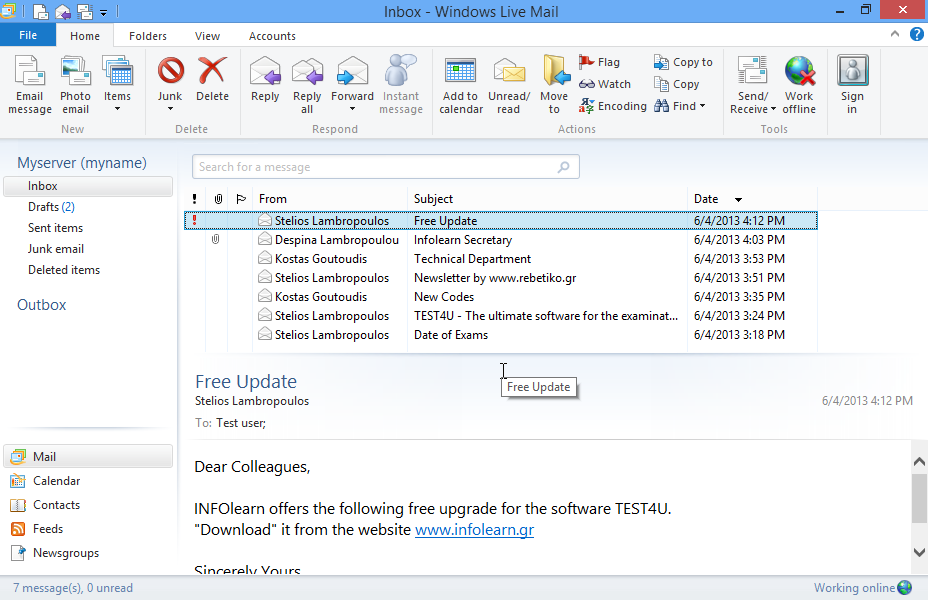
Task: Select the Inbox folder
Action: tap(88, 186)
